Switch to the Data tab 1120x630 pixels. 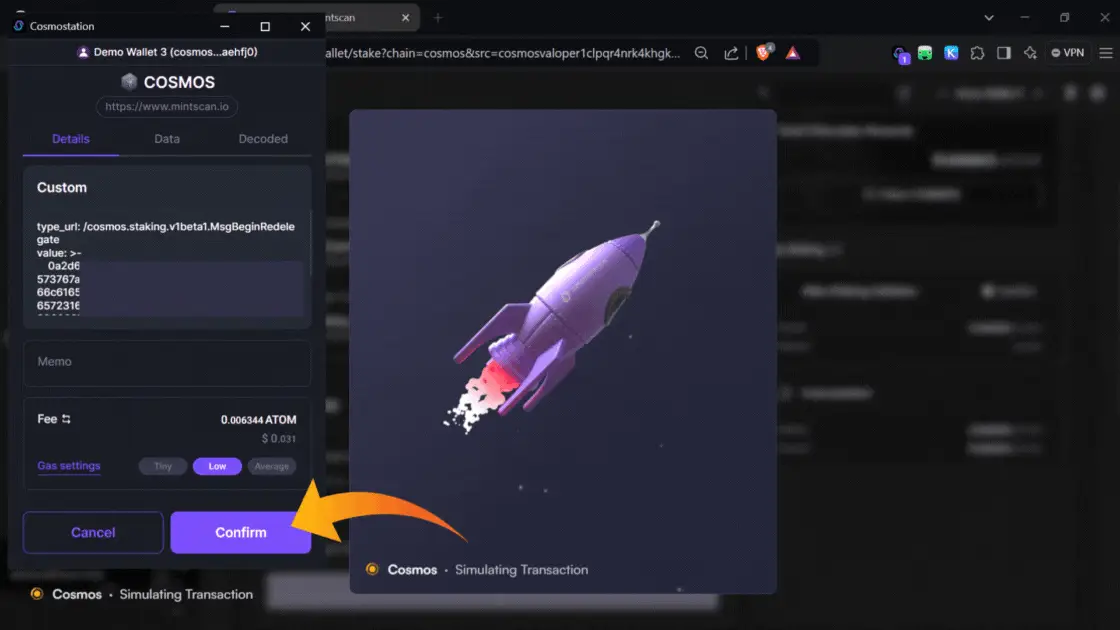coord(167,139)
